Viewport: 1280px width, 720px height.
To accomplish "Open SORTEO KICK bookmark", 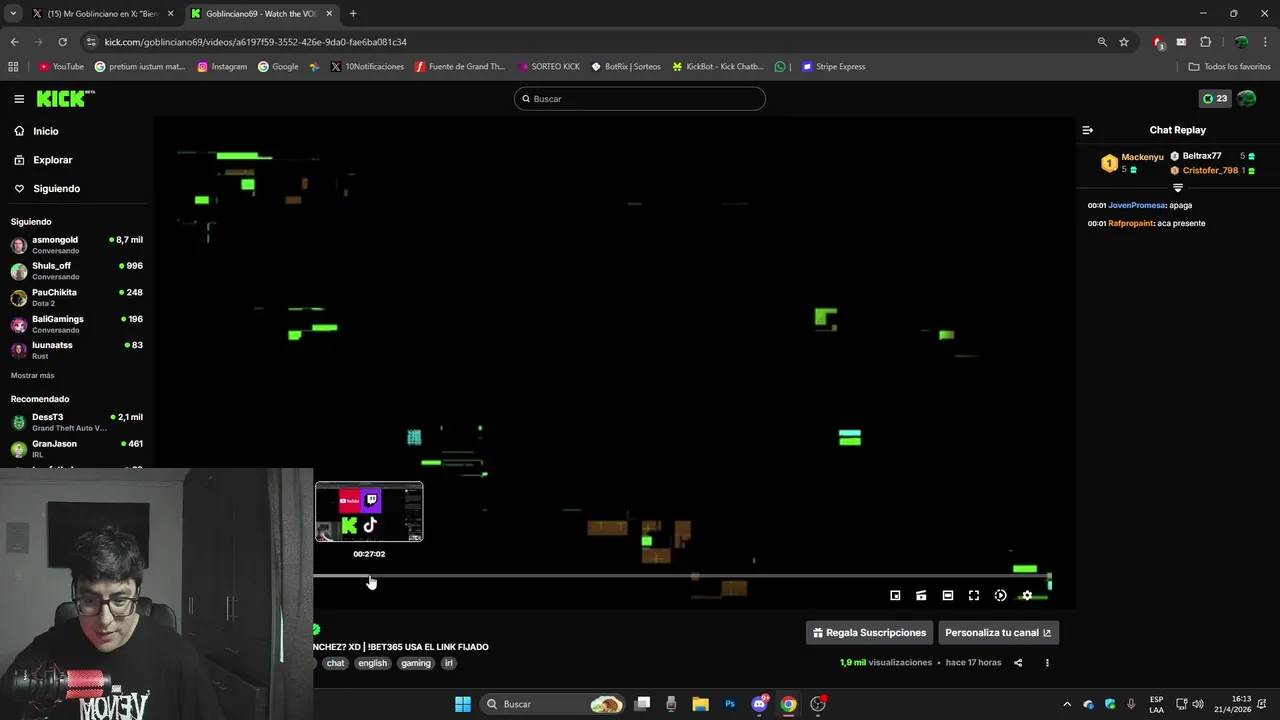I will click(x=549, y=67).
